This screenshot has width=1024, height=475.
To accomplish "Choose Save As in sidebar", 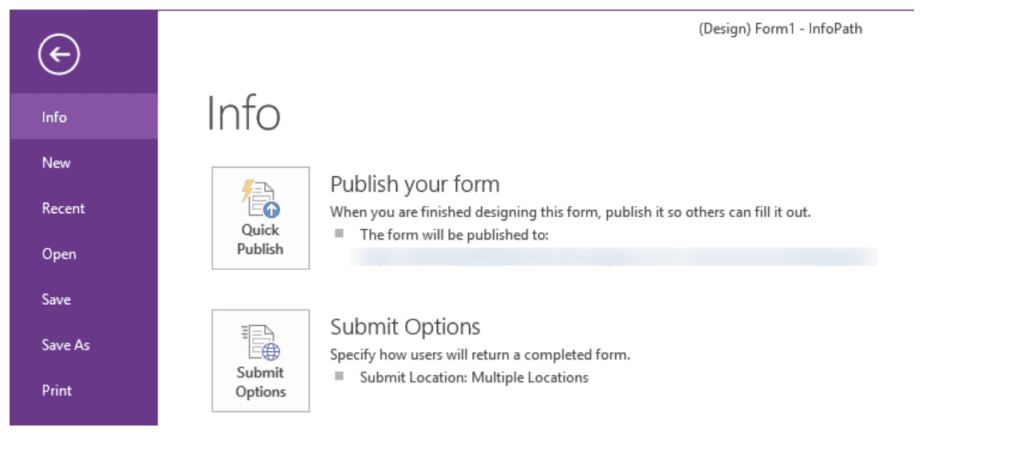I will pyautogui.click(x=84, y=345).
